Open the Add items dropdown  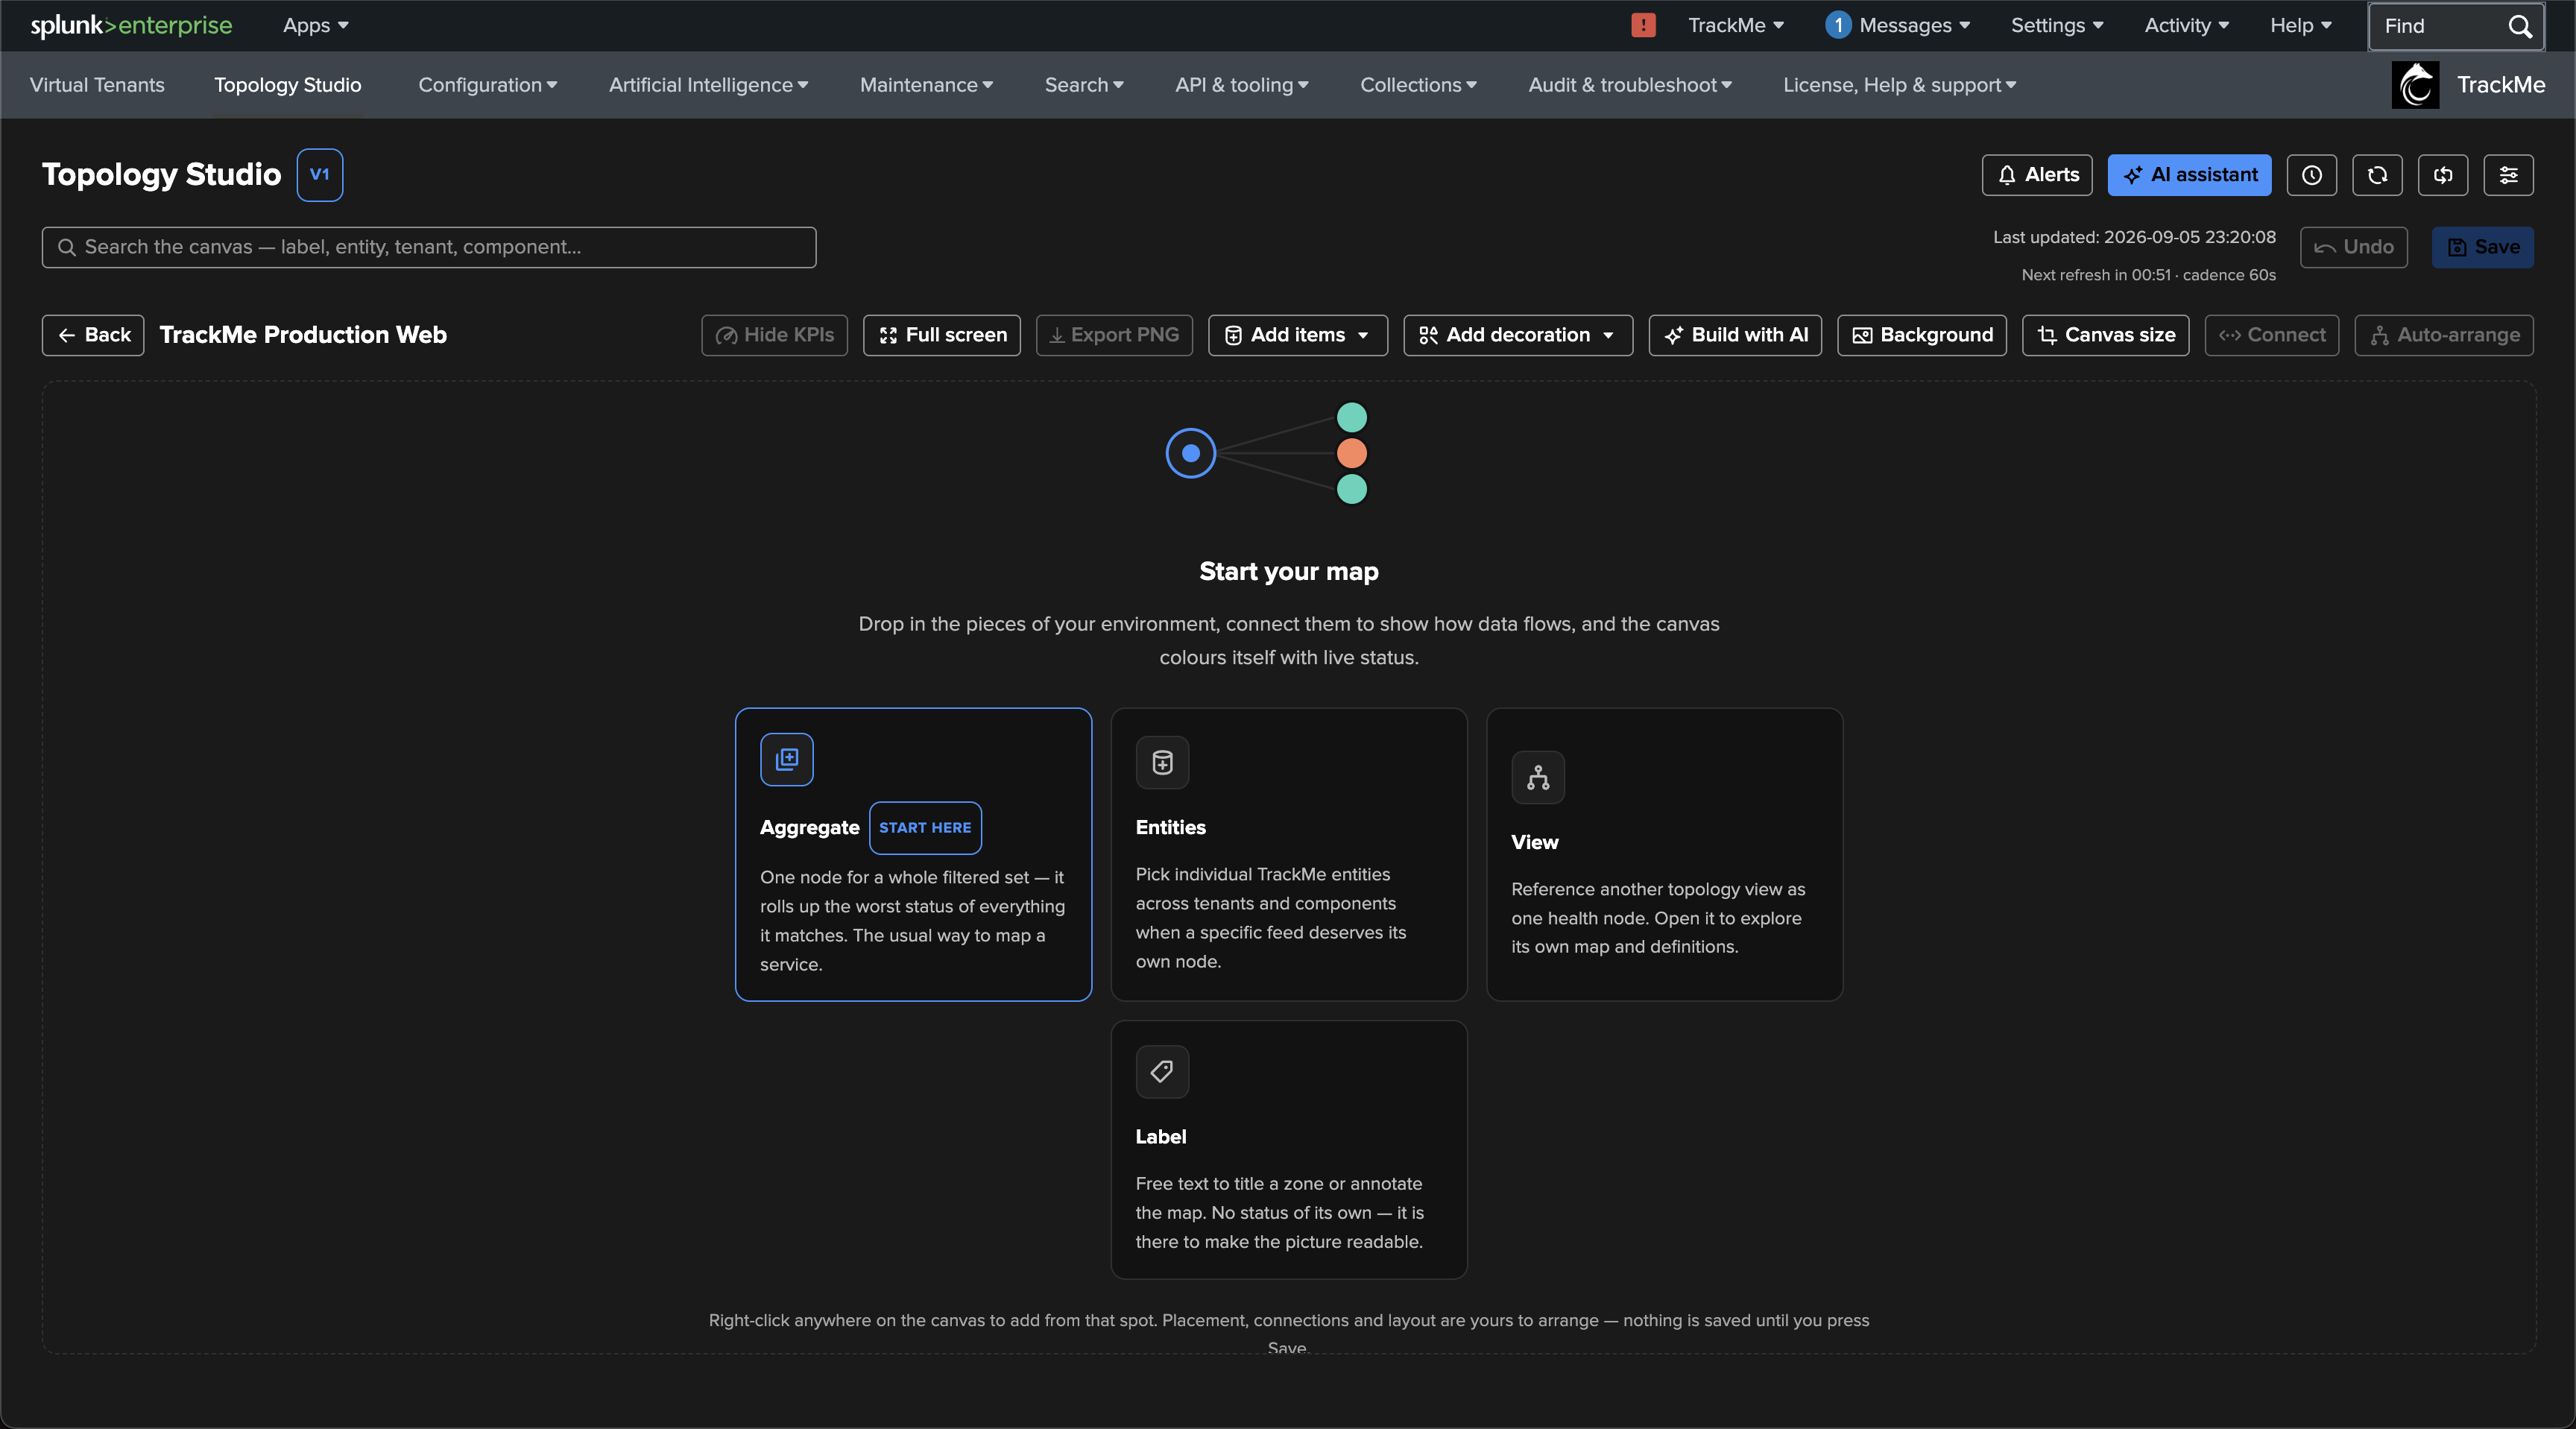(1298, 335)
